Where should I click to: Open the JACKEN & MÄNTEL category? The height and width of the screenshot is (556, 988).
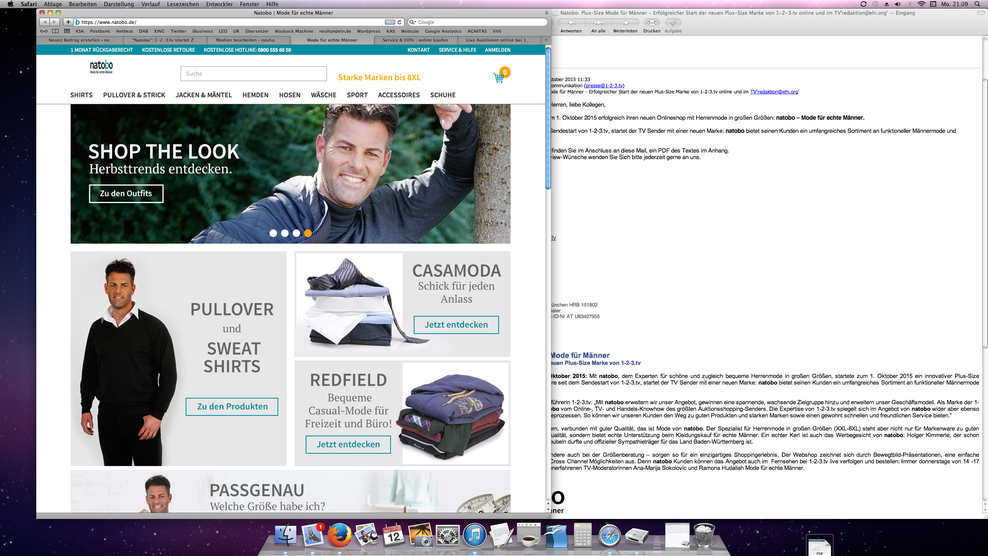coord(204,95)
